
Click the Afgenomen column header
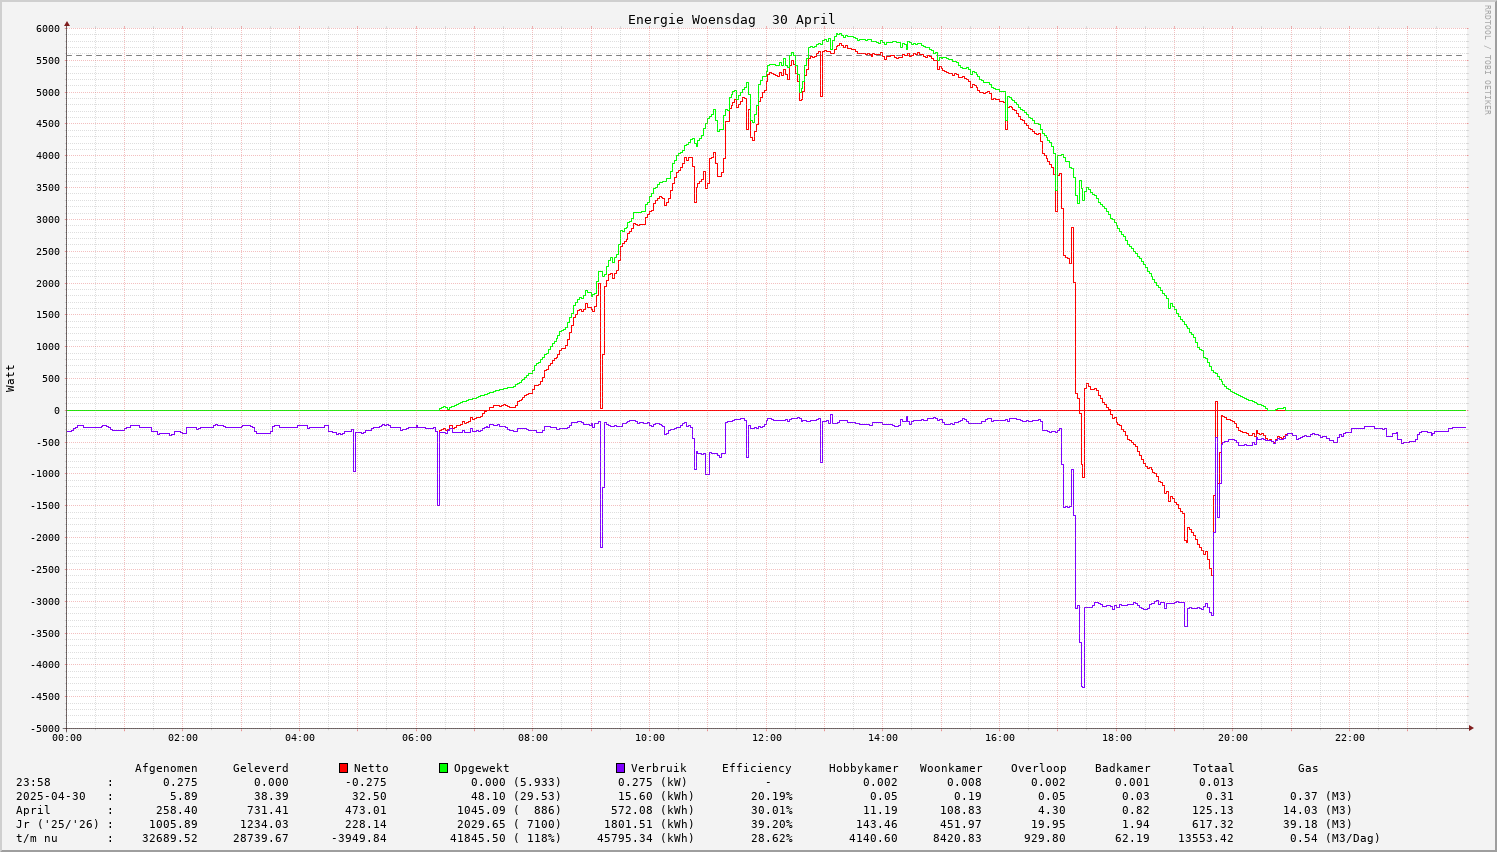click(166, 768)
